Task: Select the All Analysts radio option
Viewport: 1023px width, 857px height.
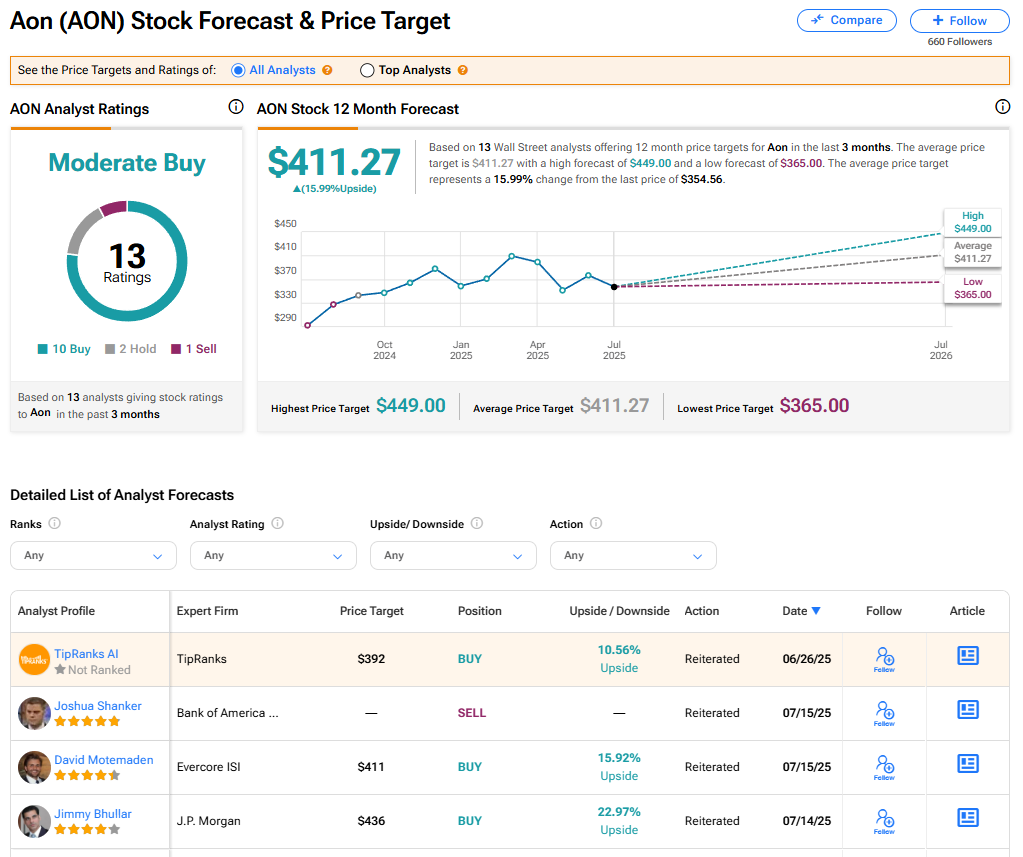Action: click(238, 71)
